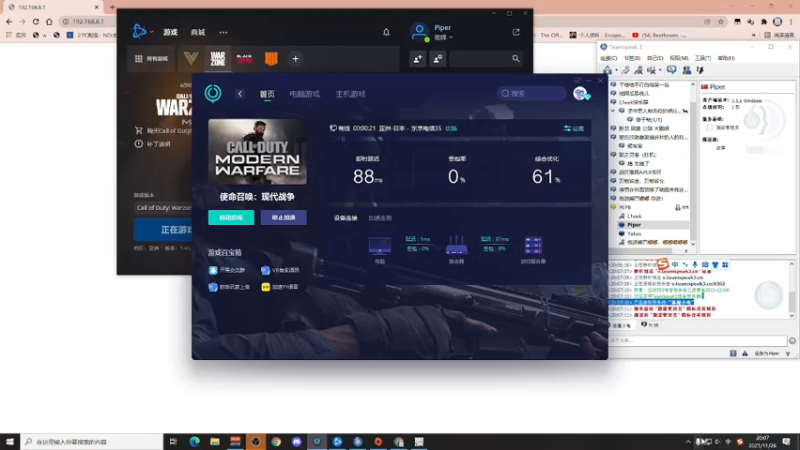This screenshot has height=450, width=800.
Task: Click the TeamSpeak chat bubble toolbar icon
Action: point(671,70)
